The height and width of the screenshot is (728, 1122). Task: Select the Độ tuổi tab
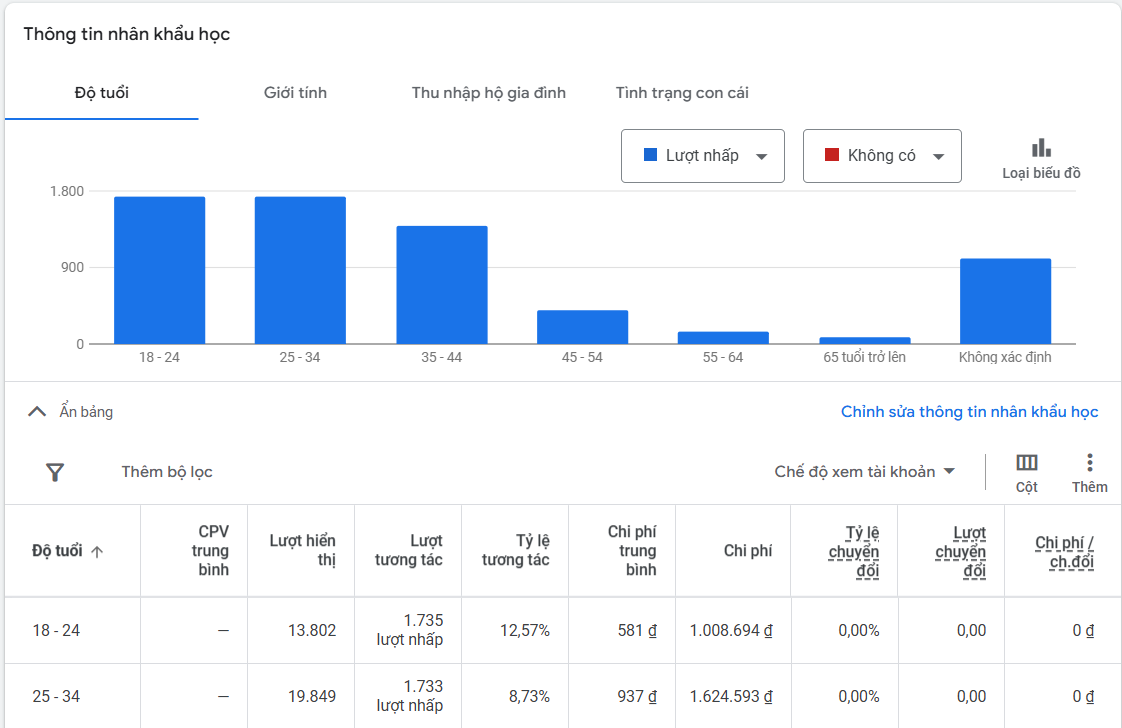point(102,93)
